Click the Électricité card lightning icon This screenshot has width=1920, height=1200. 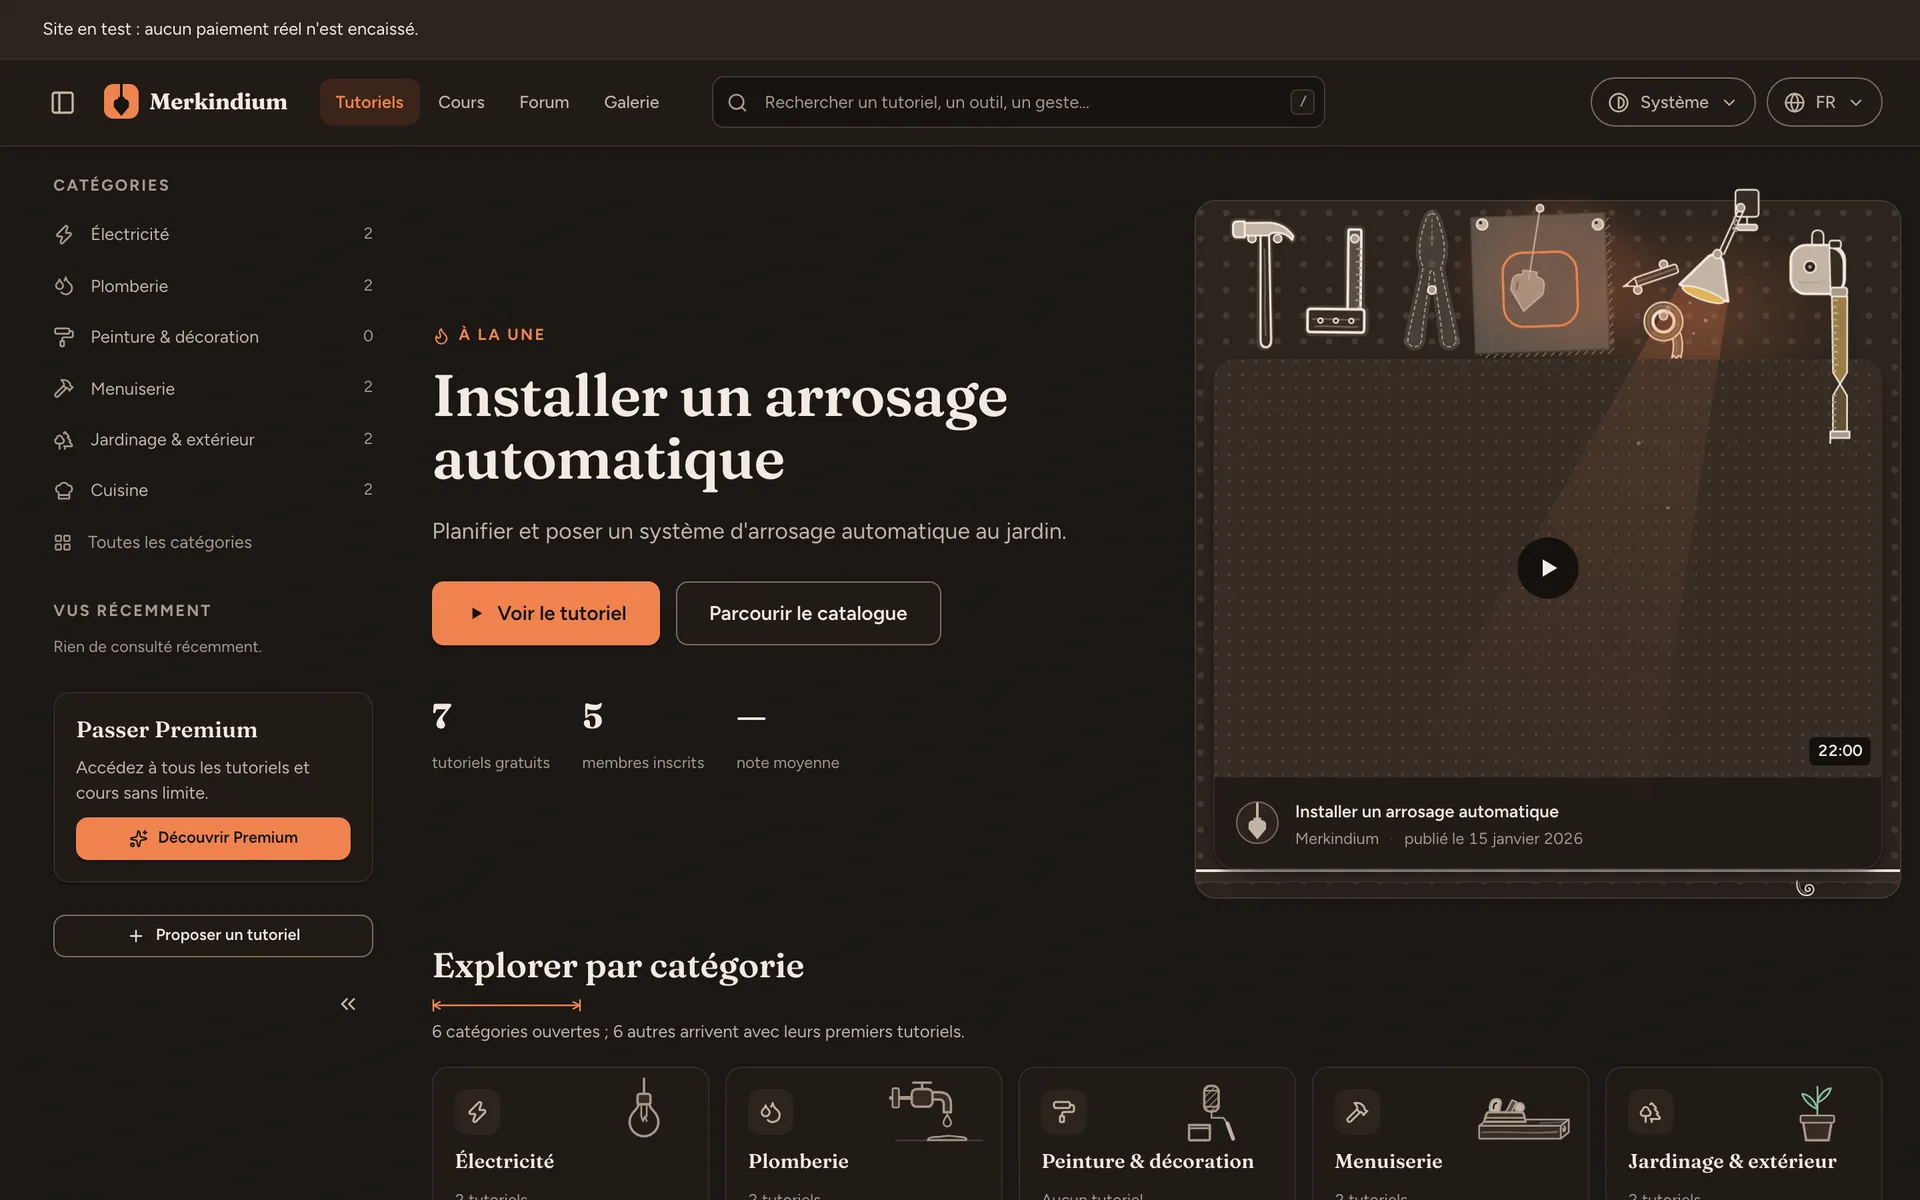point(477,1112)
